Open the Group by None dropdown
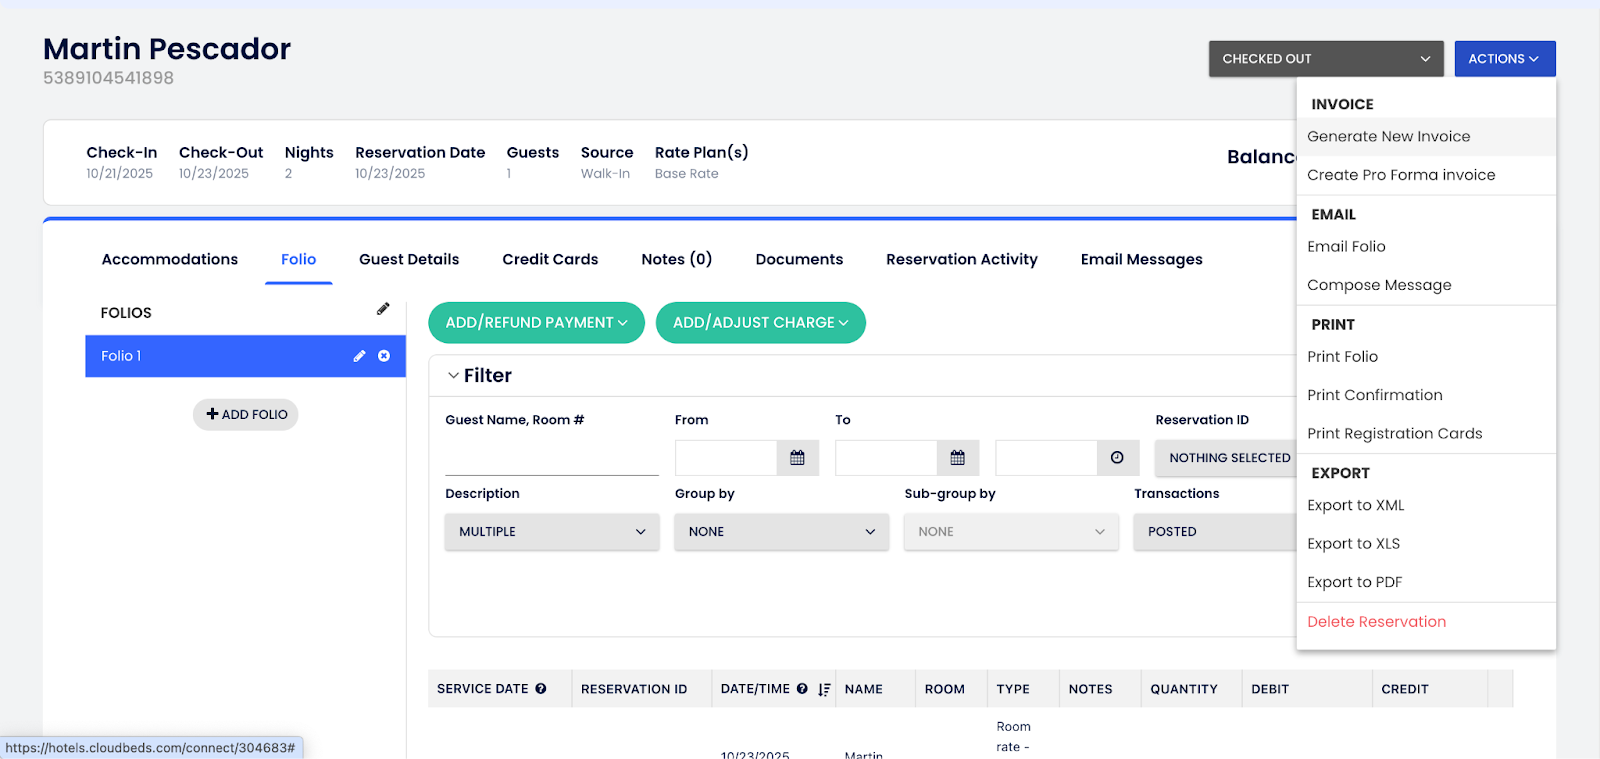 pos(781,532)
